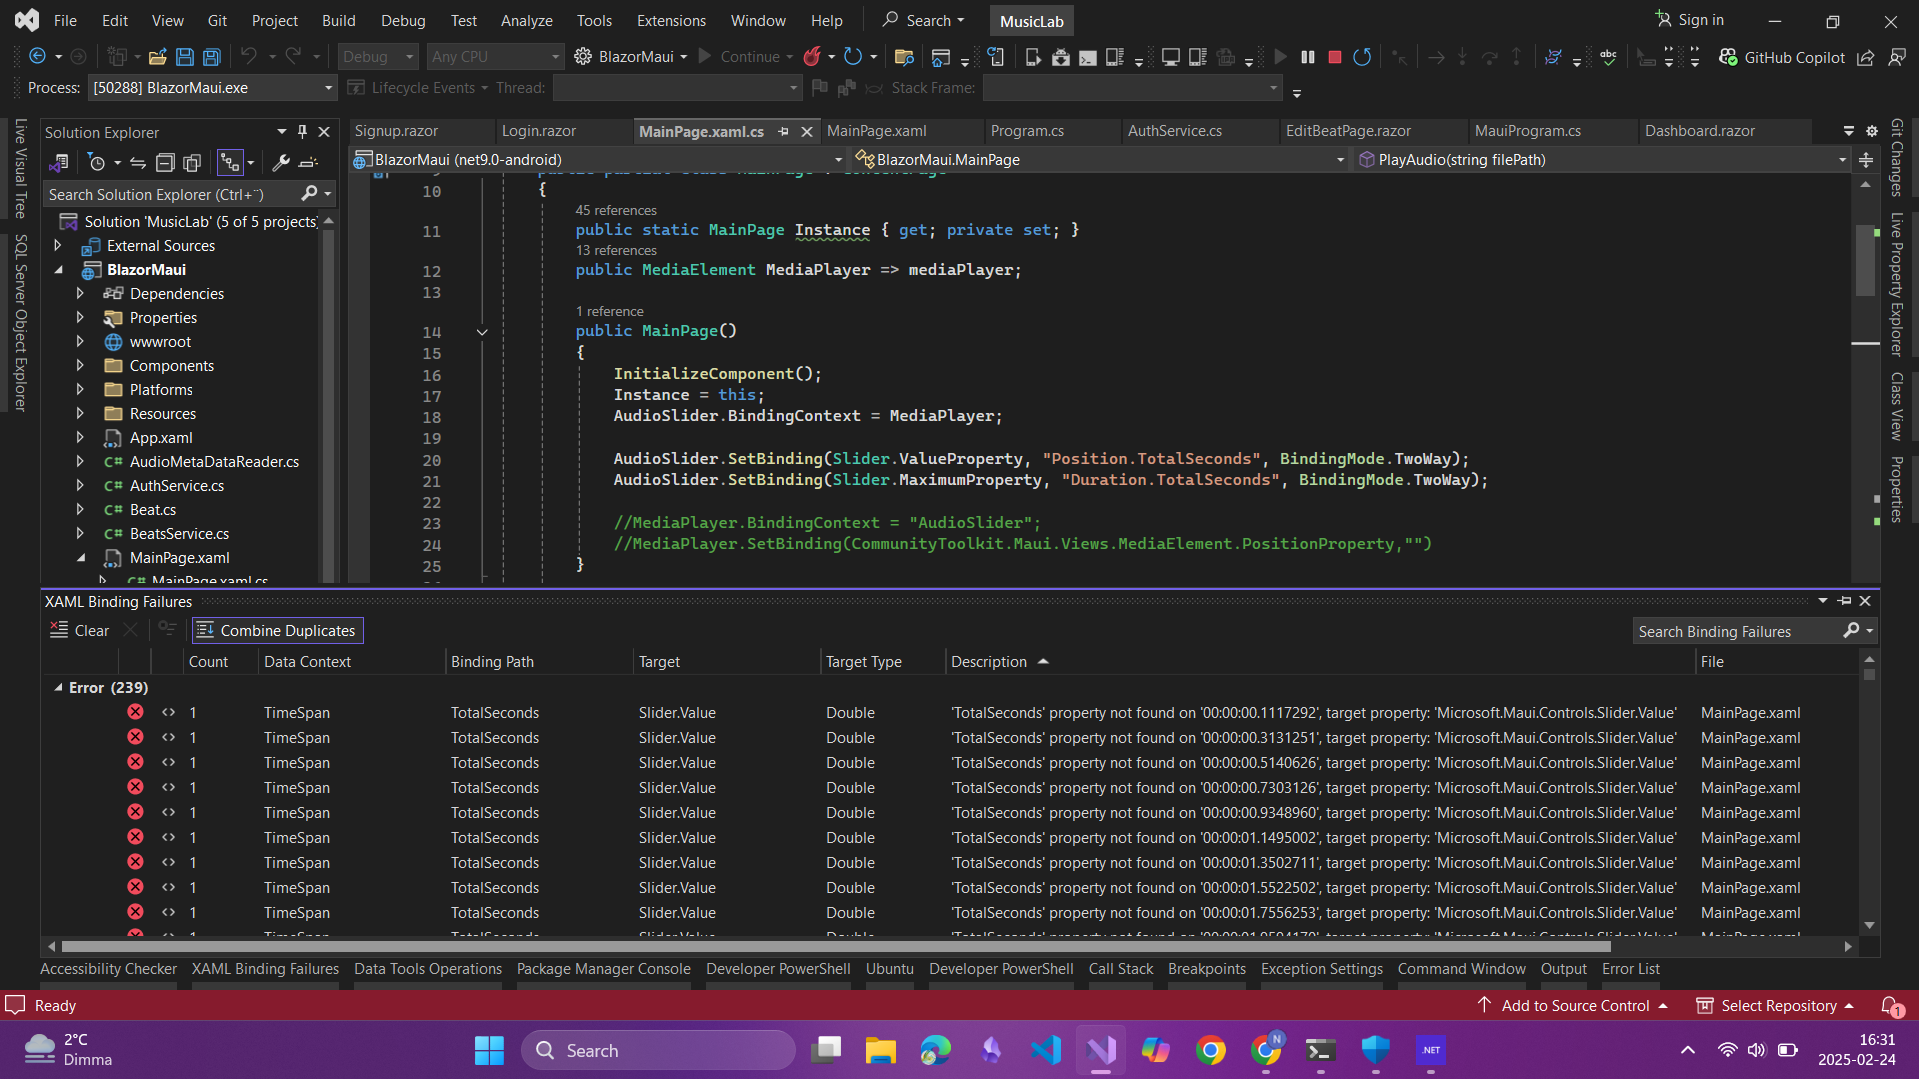Open BlazorMaui.MainPage type dropdown
Viewport: 1919px width, 1079px height.
(1101, 160)
